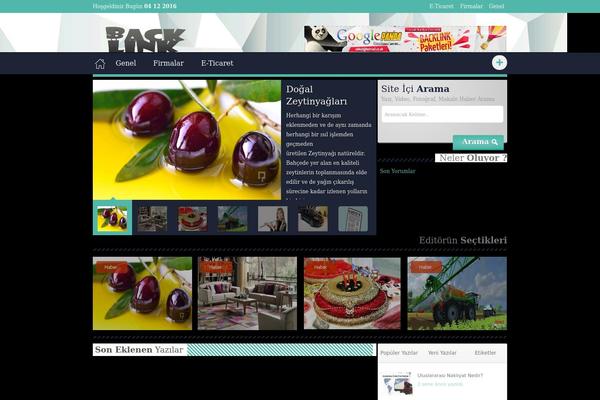
Task: Click the home icon in navigation bar
Action: point(100,64)
